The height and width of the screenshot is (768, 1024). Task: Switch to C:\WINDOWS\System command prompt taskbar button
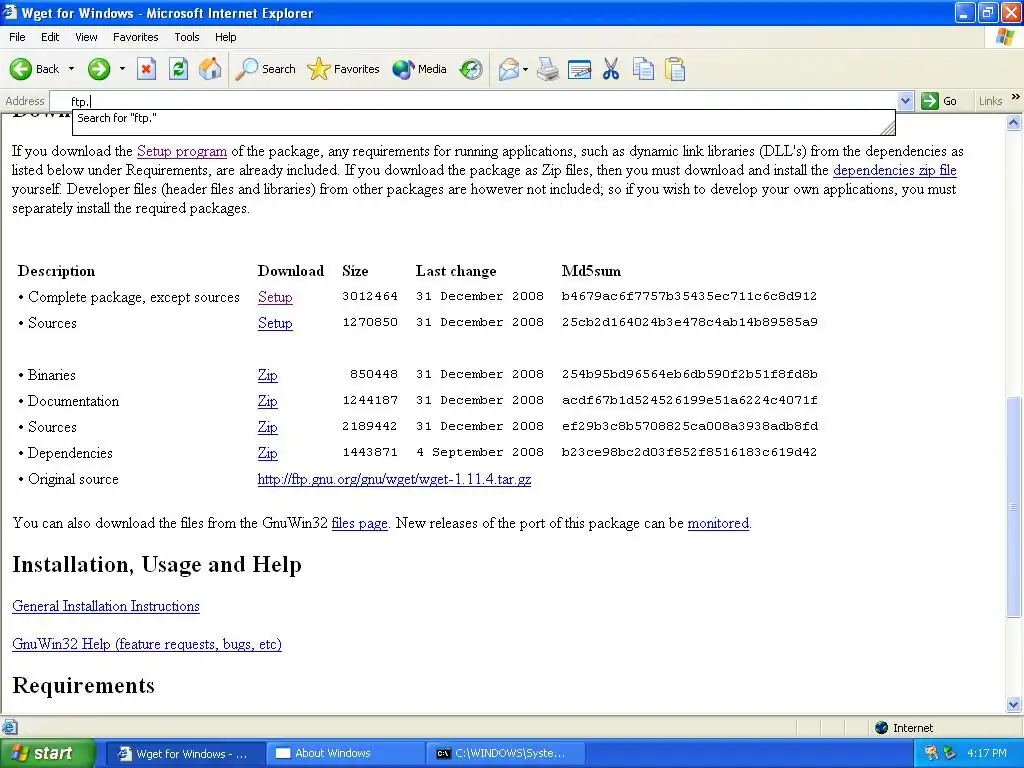[x=506, y=753]
